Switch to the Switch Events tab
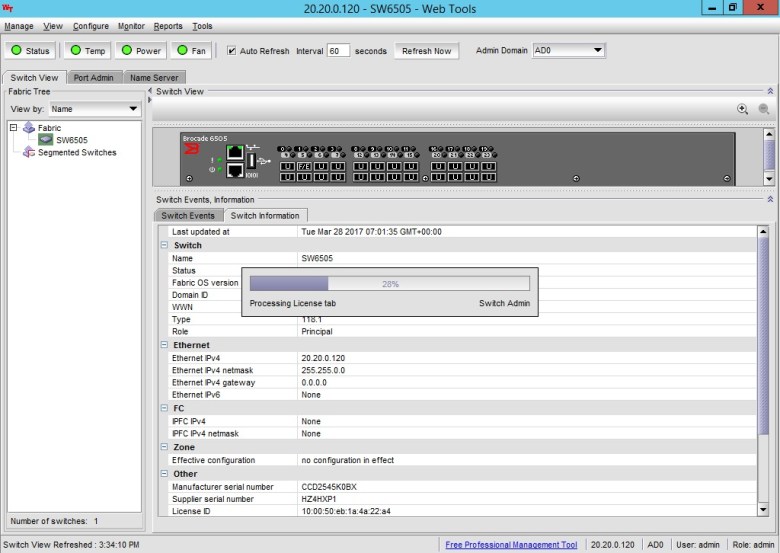Image resolution: width=780 pixels, height=553 pixels. [x=188, y=215]
